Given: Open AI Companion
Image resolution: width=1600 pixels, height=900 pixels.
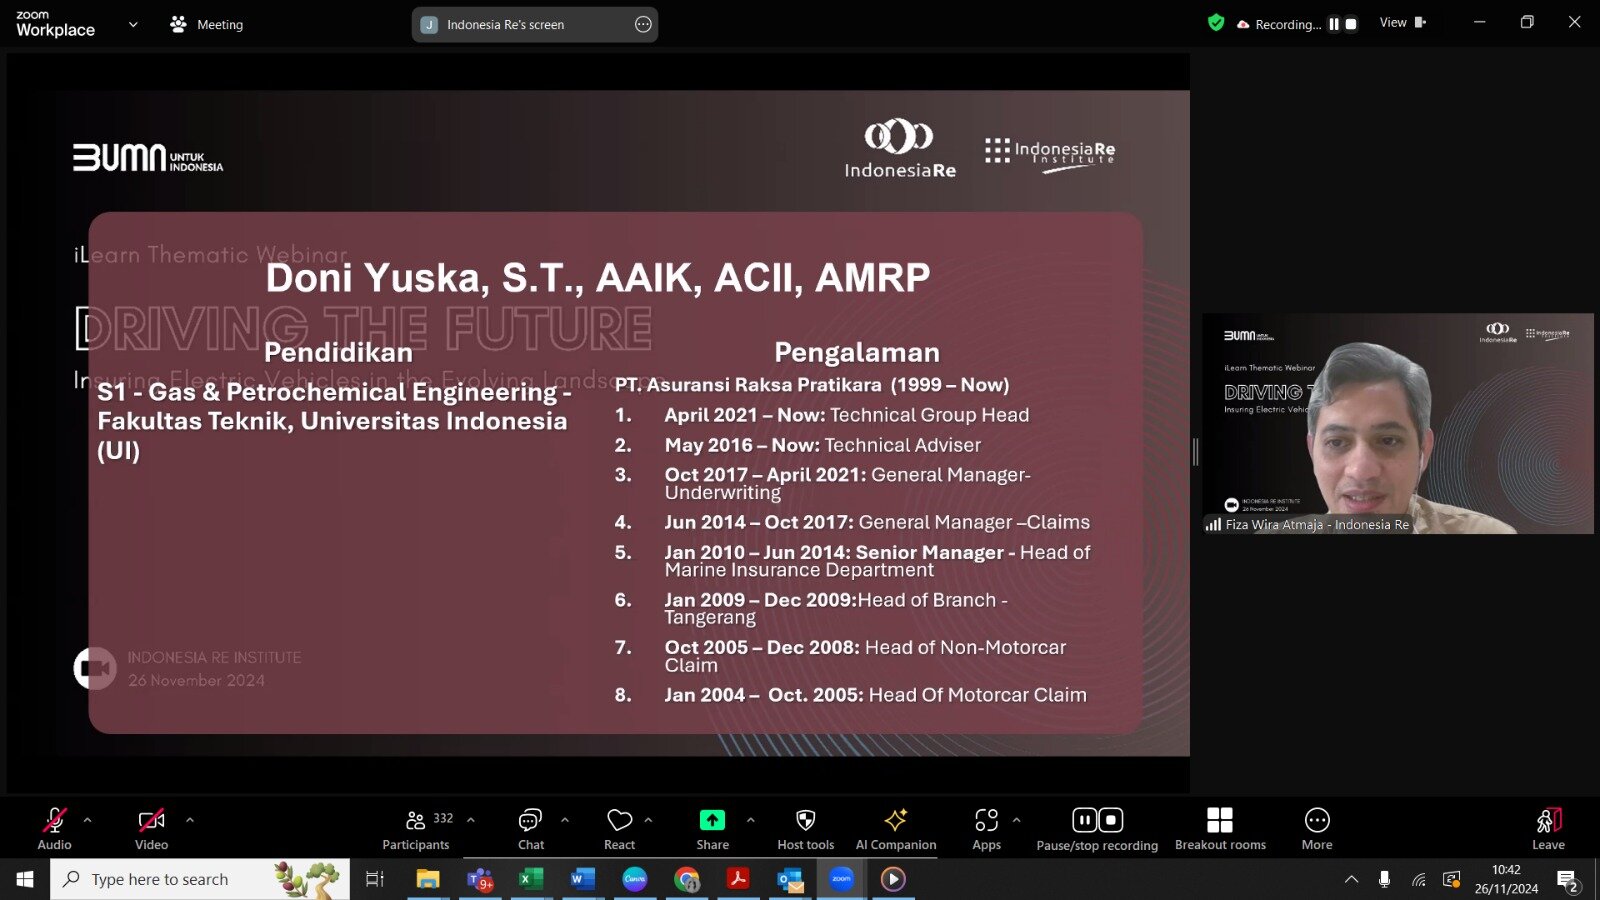Looking at the screenshot, I should point(896,829).
